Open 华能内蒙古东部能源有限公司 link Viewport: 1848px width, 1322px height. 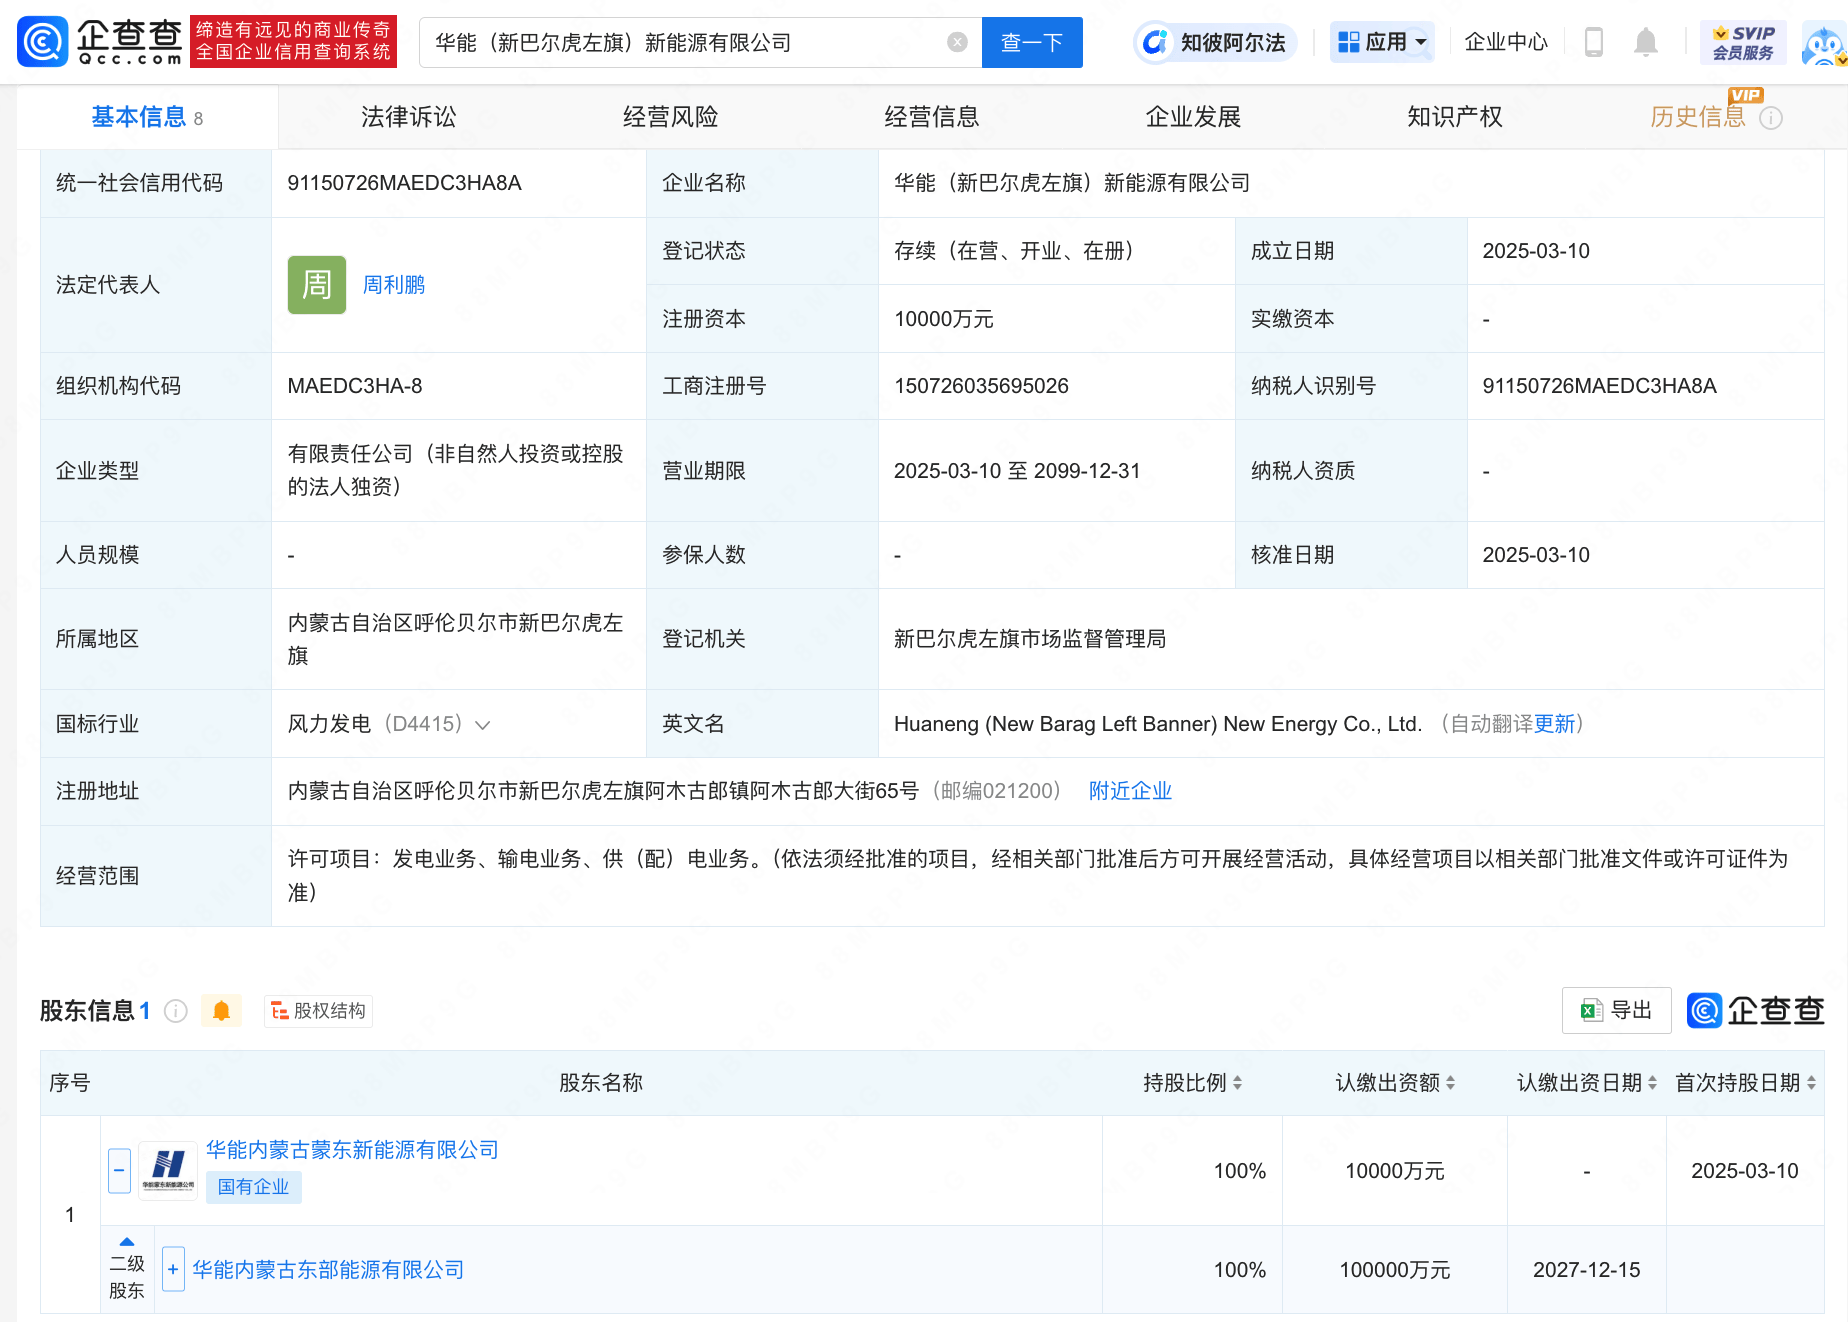tap(328, 1270)
